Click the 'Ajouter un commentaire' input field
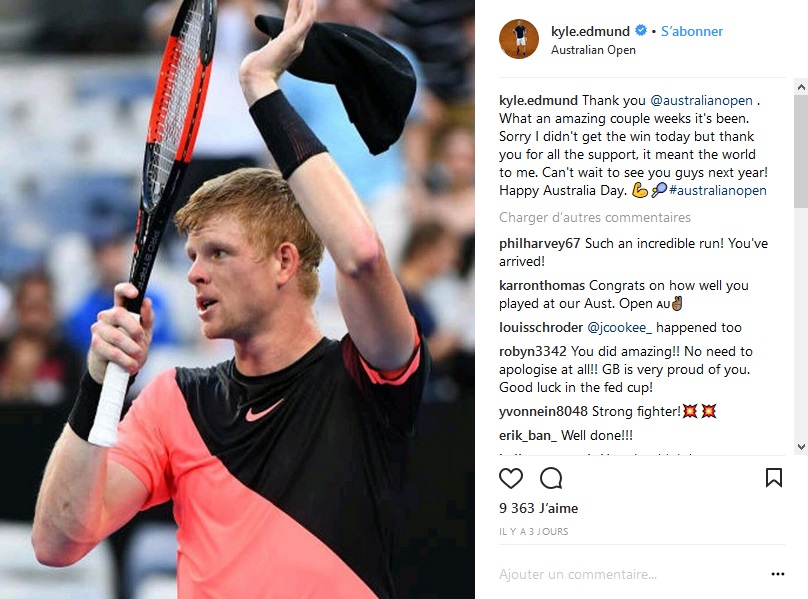 pyautogui.click(x=631, y=574)
